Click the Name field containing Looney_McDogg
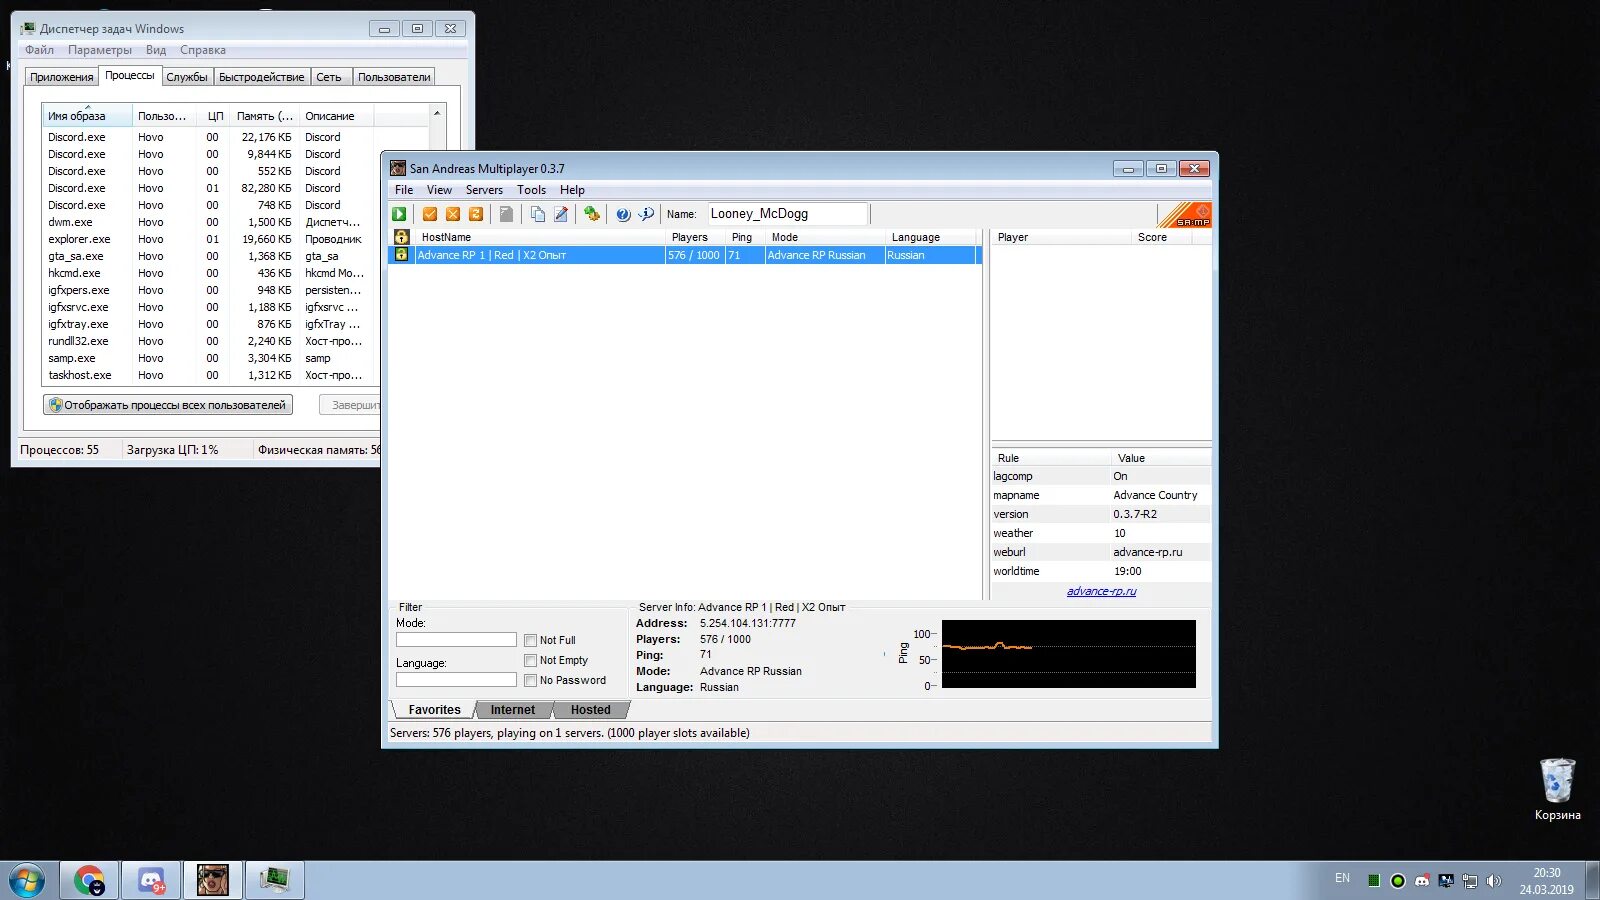 coord(788,214)
